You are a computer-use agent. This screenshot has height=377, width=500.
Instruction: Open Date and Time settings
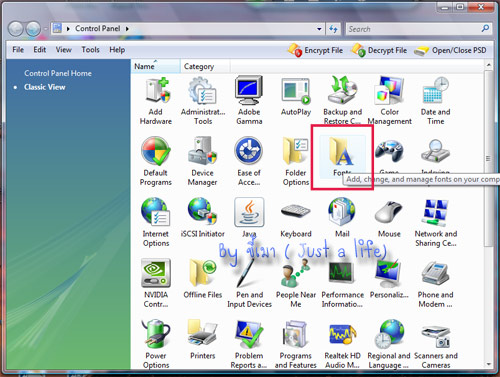(x=435, y=101)
